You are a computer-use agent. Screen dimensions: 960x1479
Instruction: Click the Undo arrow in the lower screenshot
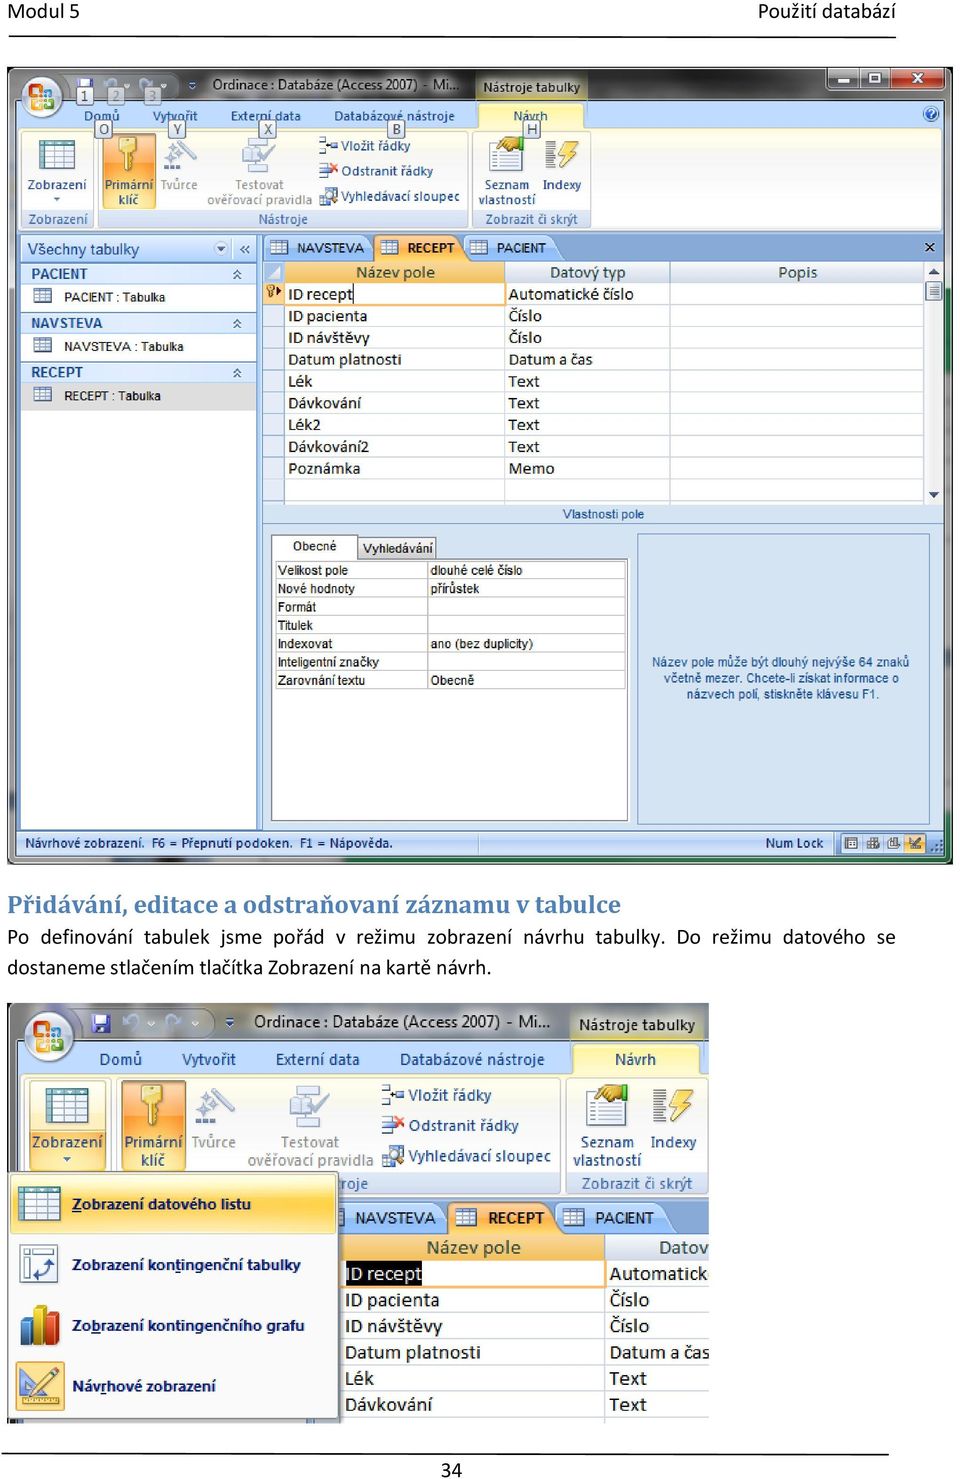point(131,1022)
